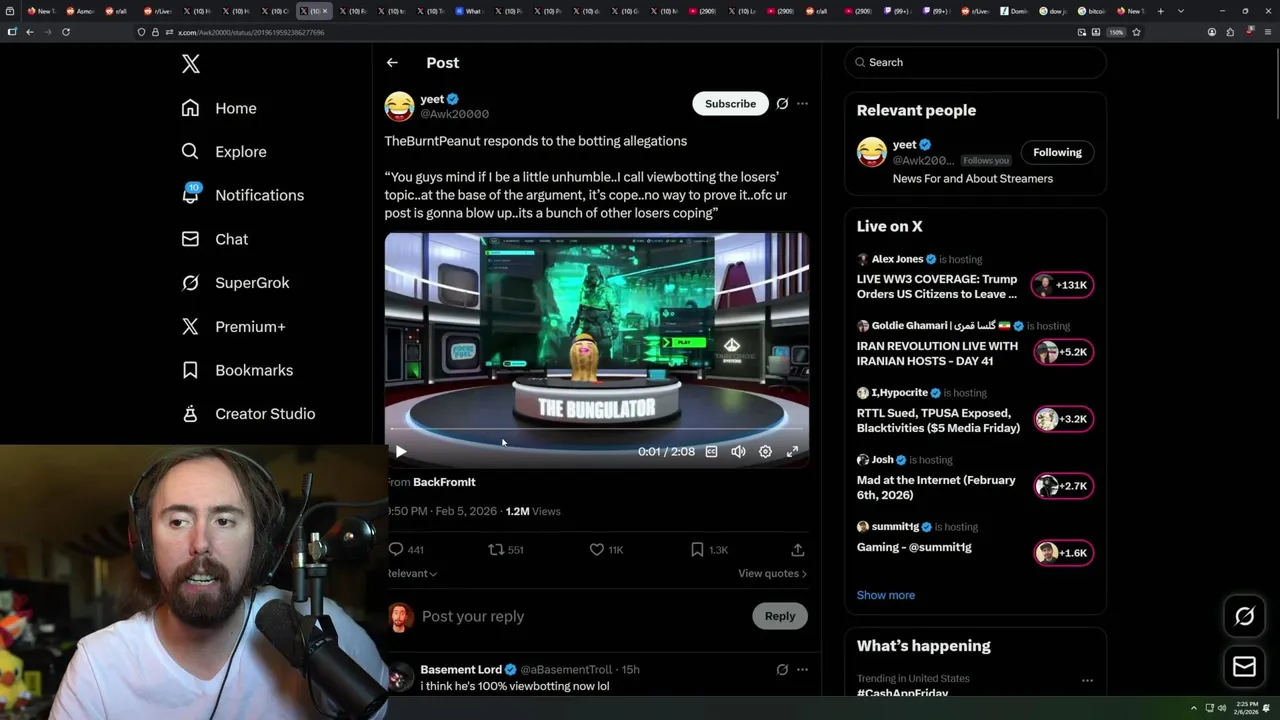
Task: Click back arrow next to Post
Action: click(x=392, y=62)
